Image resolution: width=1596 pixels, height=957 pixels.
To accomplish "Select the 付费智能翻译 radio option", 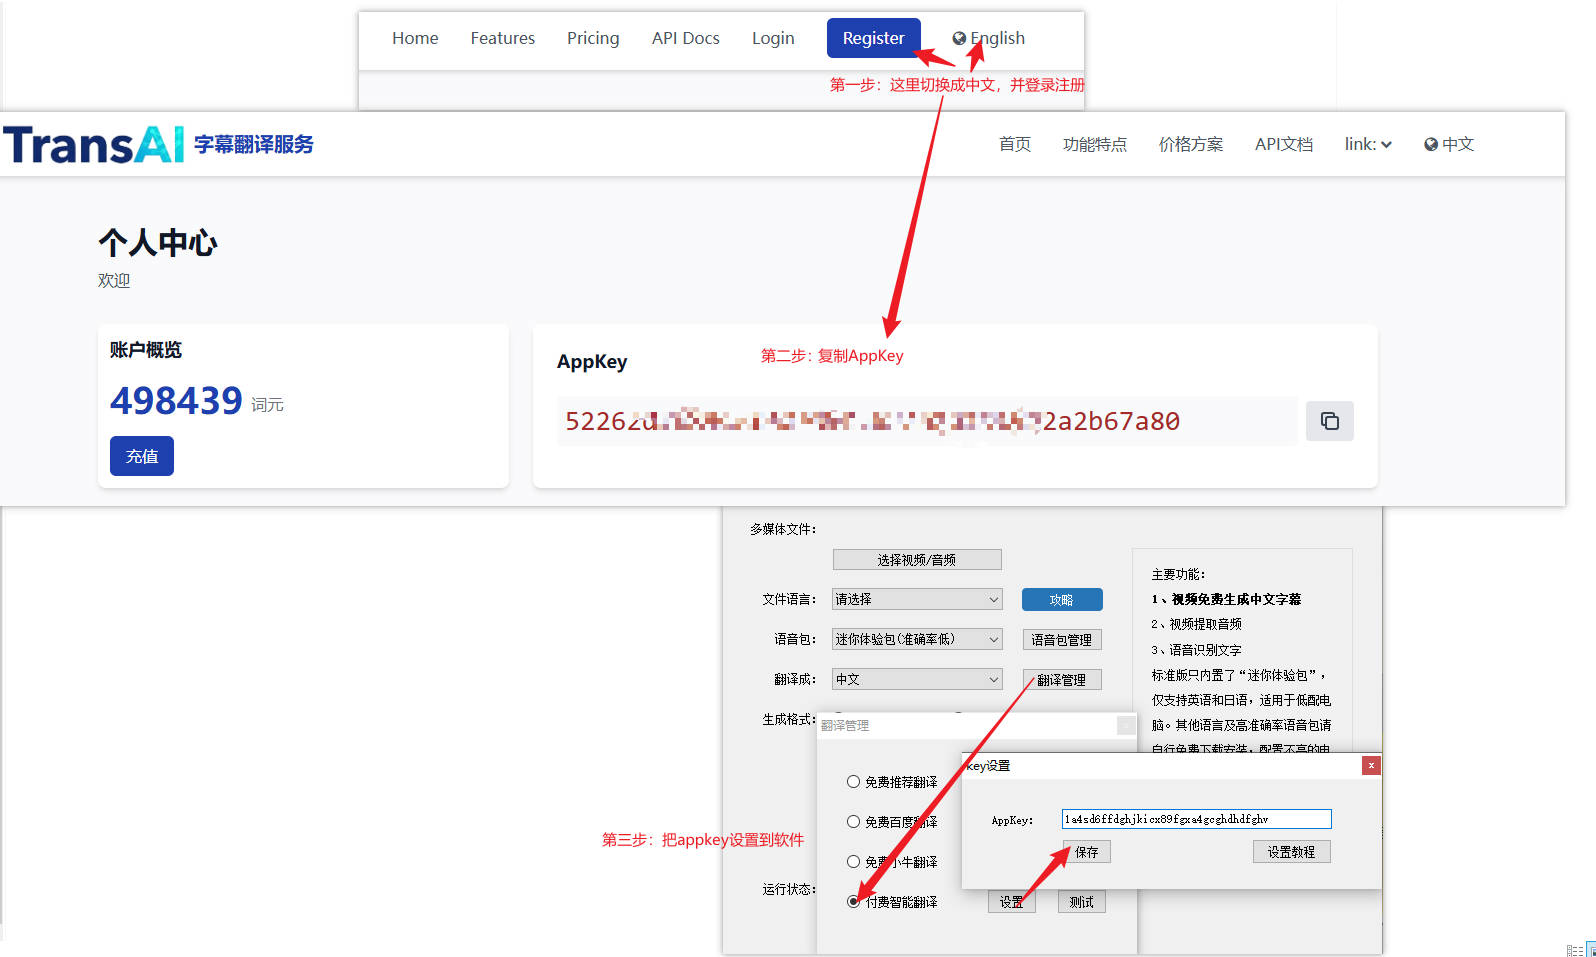I will pos(853,902).
